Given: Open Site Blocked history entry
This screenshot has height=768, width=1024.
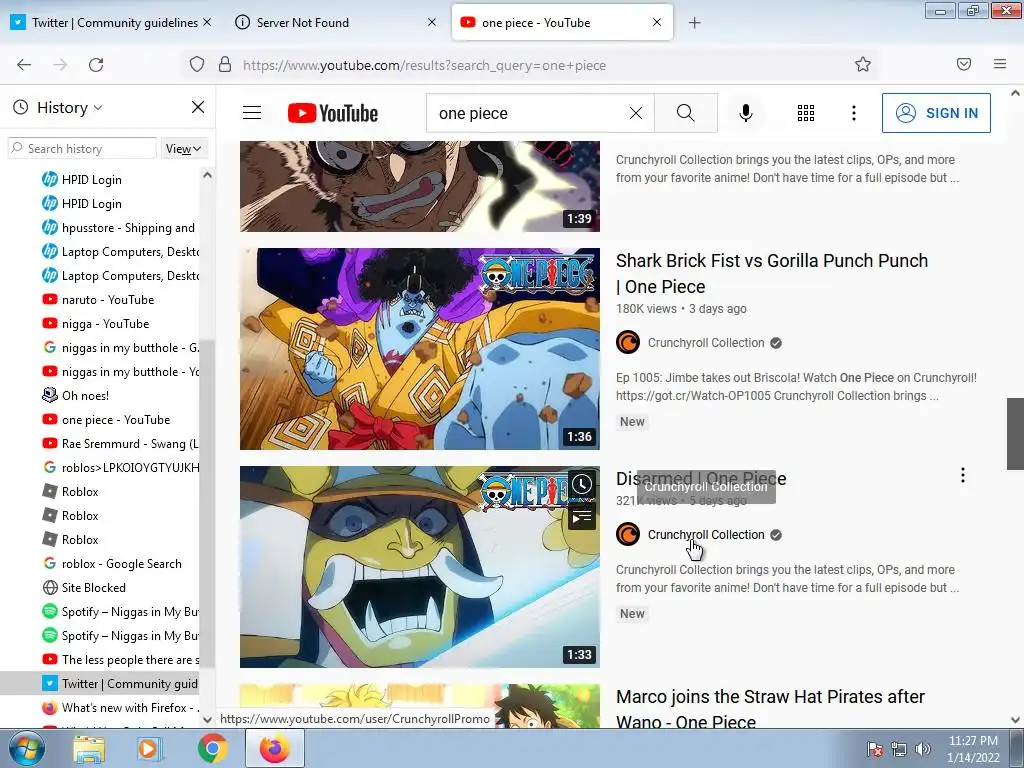Looking at the screenshot, I should pyautogui.click(x=93, y=588).
